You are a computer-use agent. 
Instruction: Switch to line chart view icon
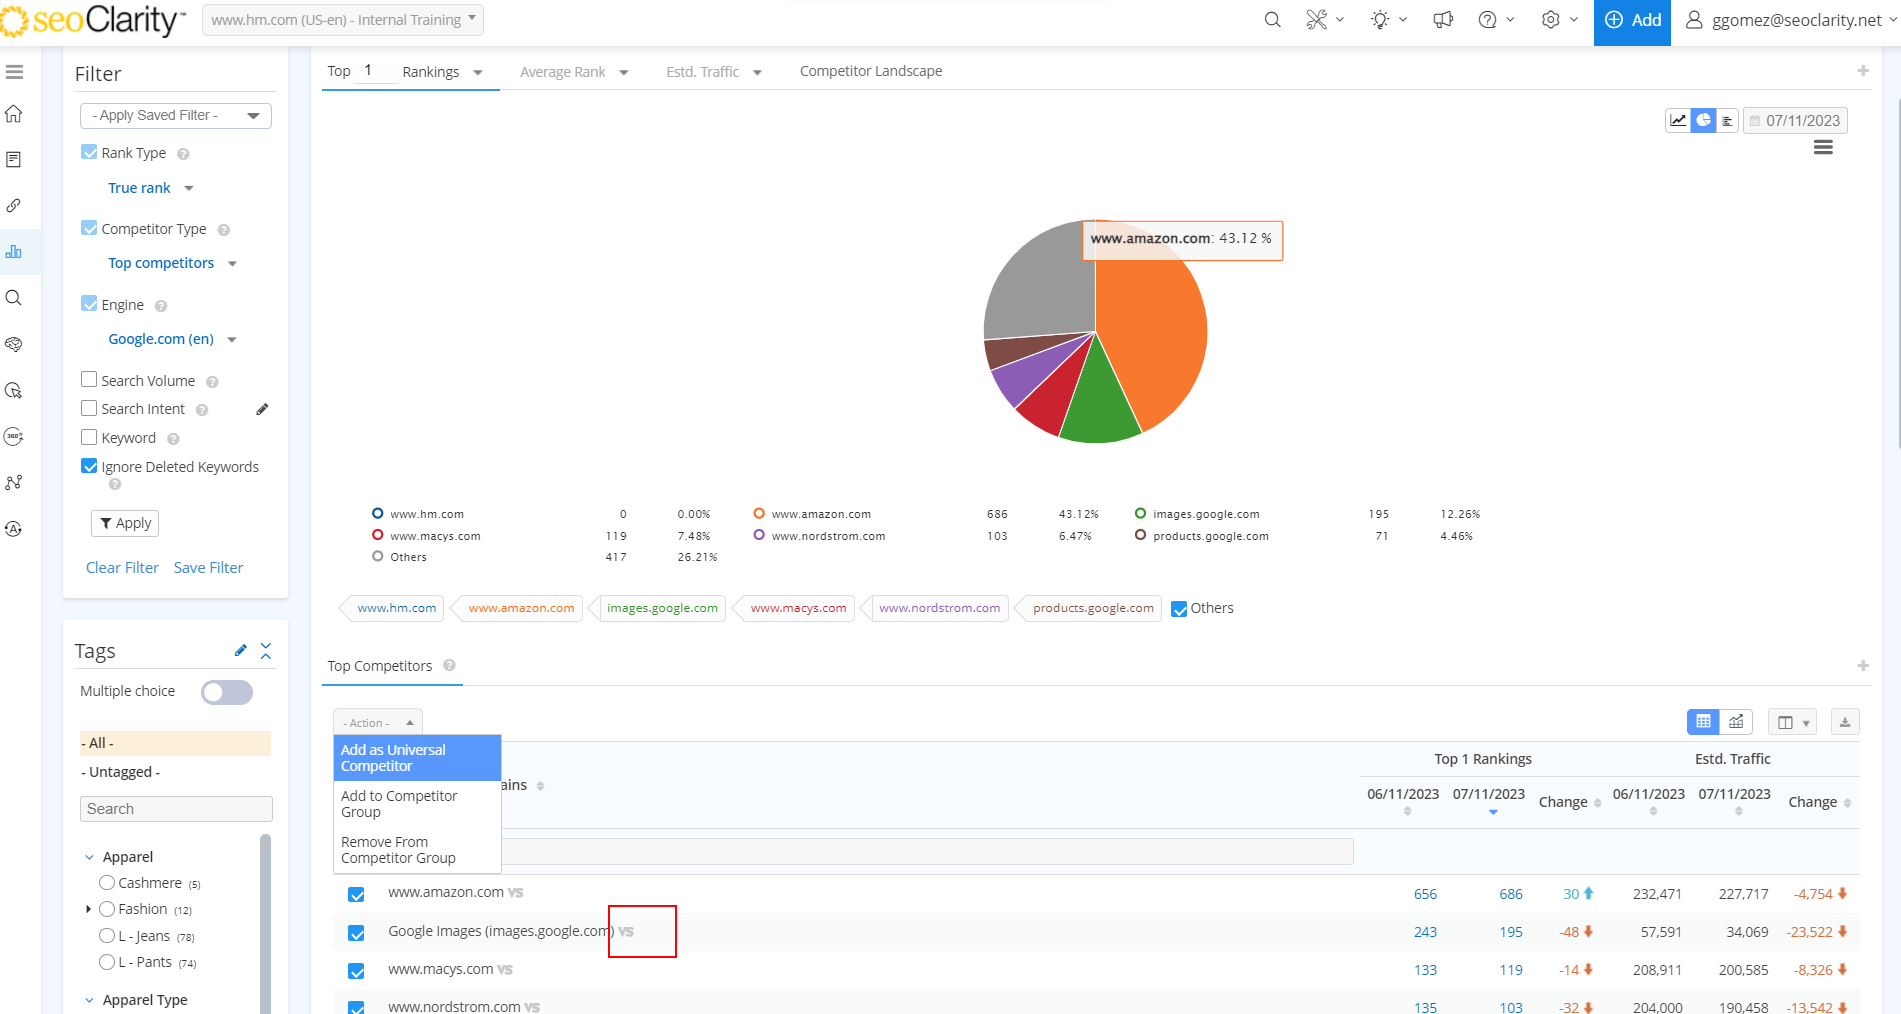coord(1678,120)
